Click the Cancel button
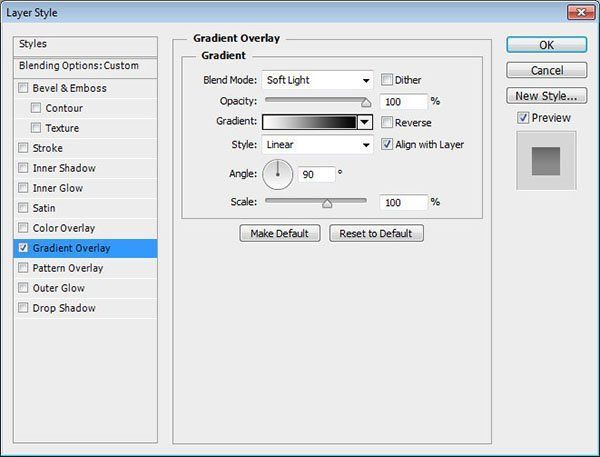The height and width of the screenshot is (457, 600). 546,70
